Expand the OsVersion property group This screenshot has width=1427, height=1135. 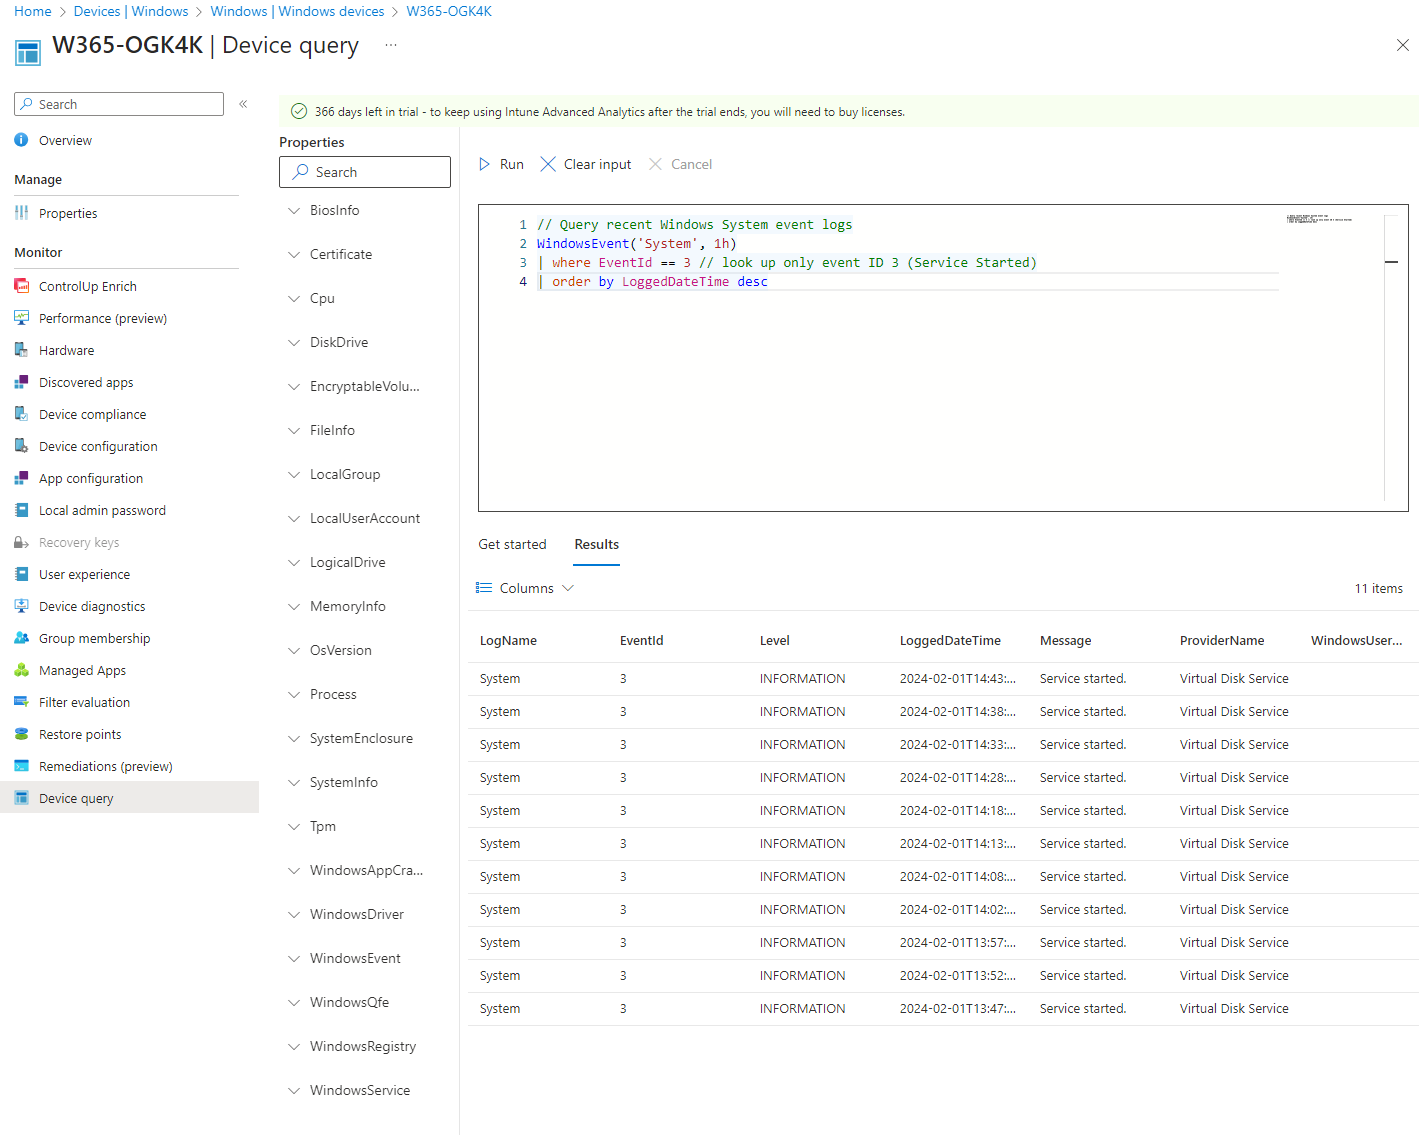click(x=294, y=650)
